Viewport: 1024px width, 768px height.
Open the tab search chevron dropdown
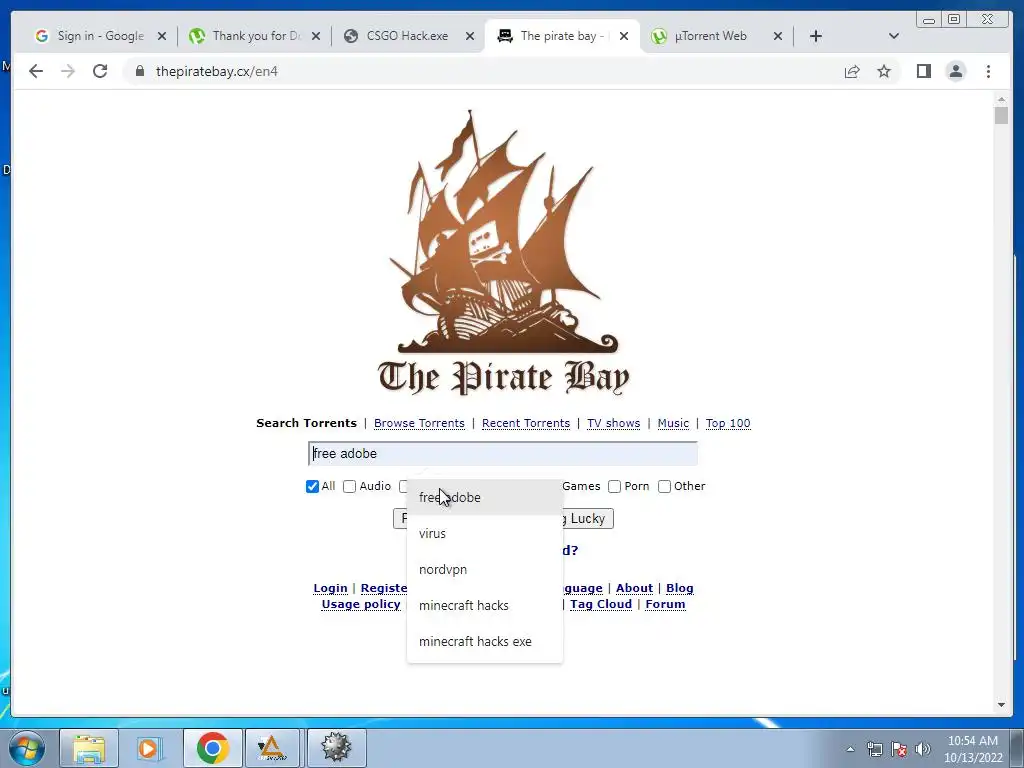[x=894, y=36]
